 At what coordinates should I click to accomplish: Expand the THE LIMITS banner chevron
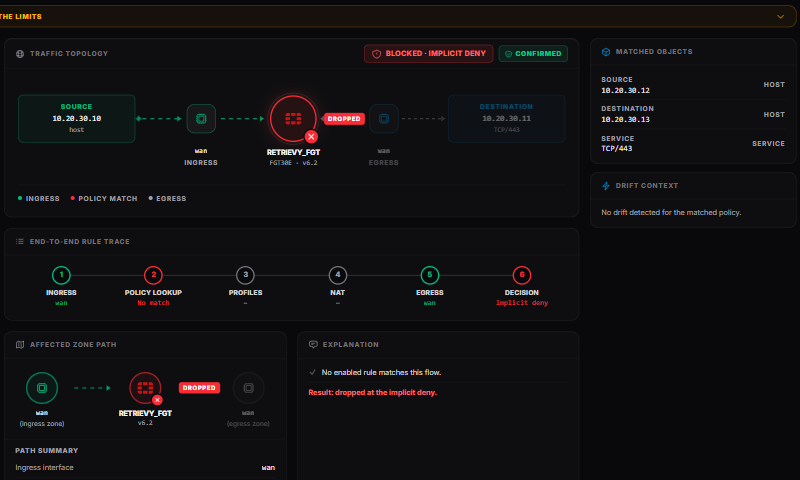point(780,17)
